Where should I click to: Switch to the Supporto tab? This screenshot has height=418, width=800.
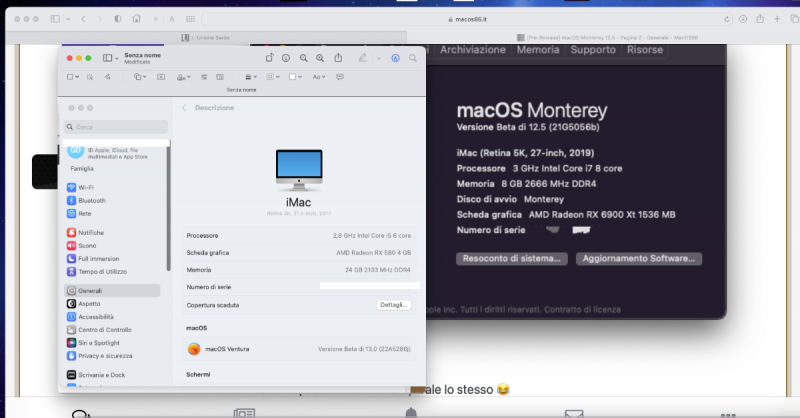click(593, 50)
